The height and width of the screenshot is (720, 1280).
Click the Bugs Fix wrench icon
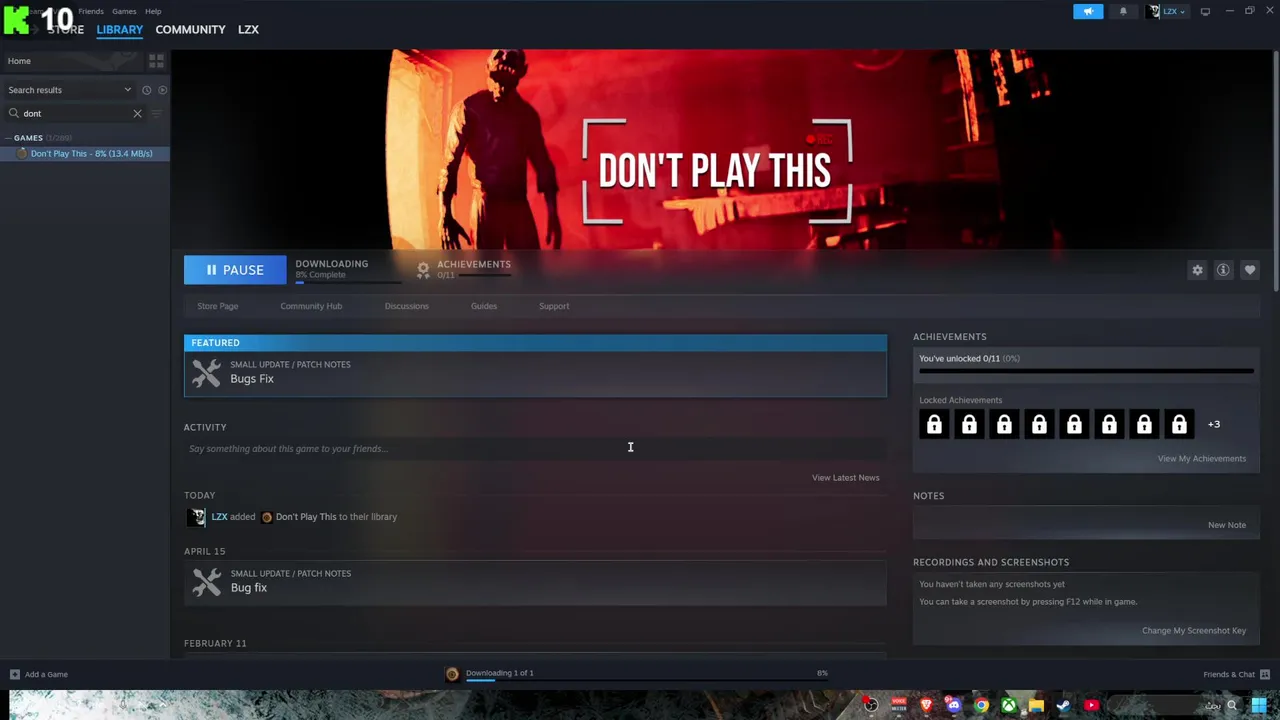[x=206, y=373]
